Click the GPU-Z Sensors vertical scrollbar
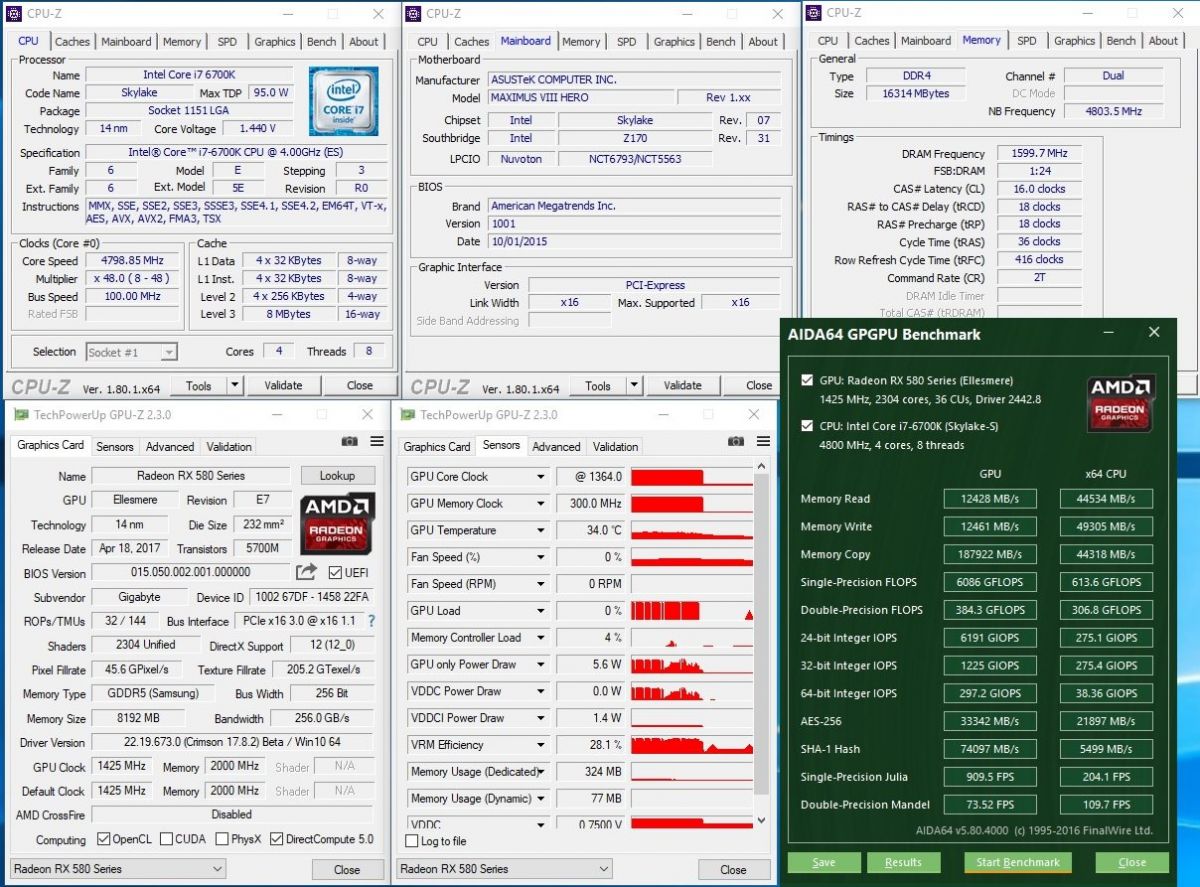 (761, 644)
